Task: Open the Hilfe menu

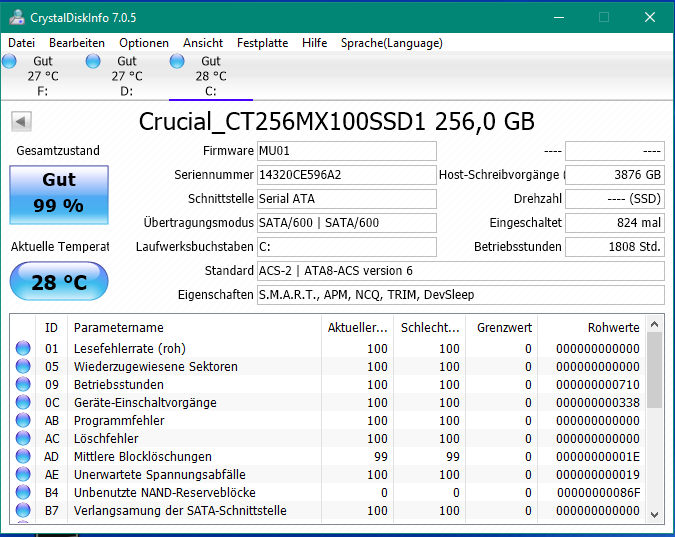Action: click(x=314, y=43)
